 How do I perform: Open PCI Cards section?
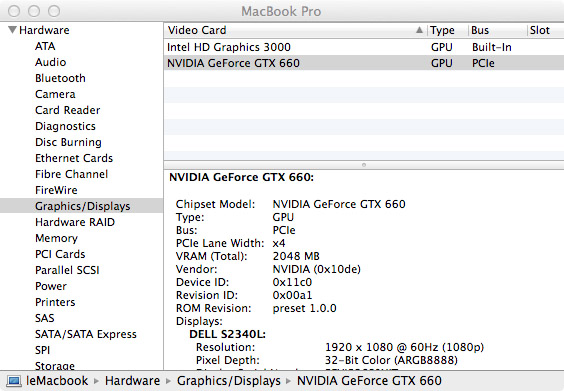point(60,254)
